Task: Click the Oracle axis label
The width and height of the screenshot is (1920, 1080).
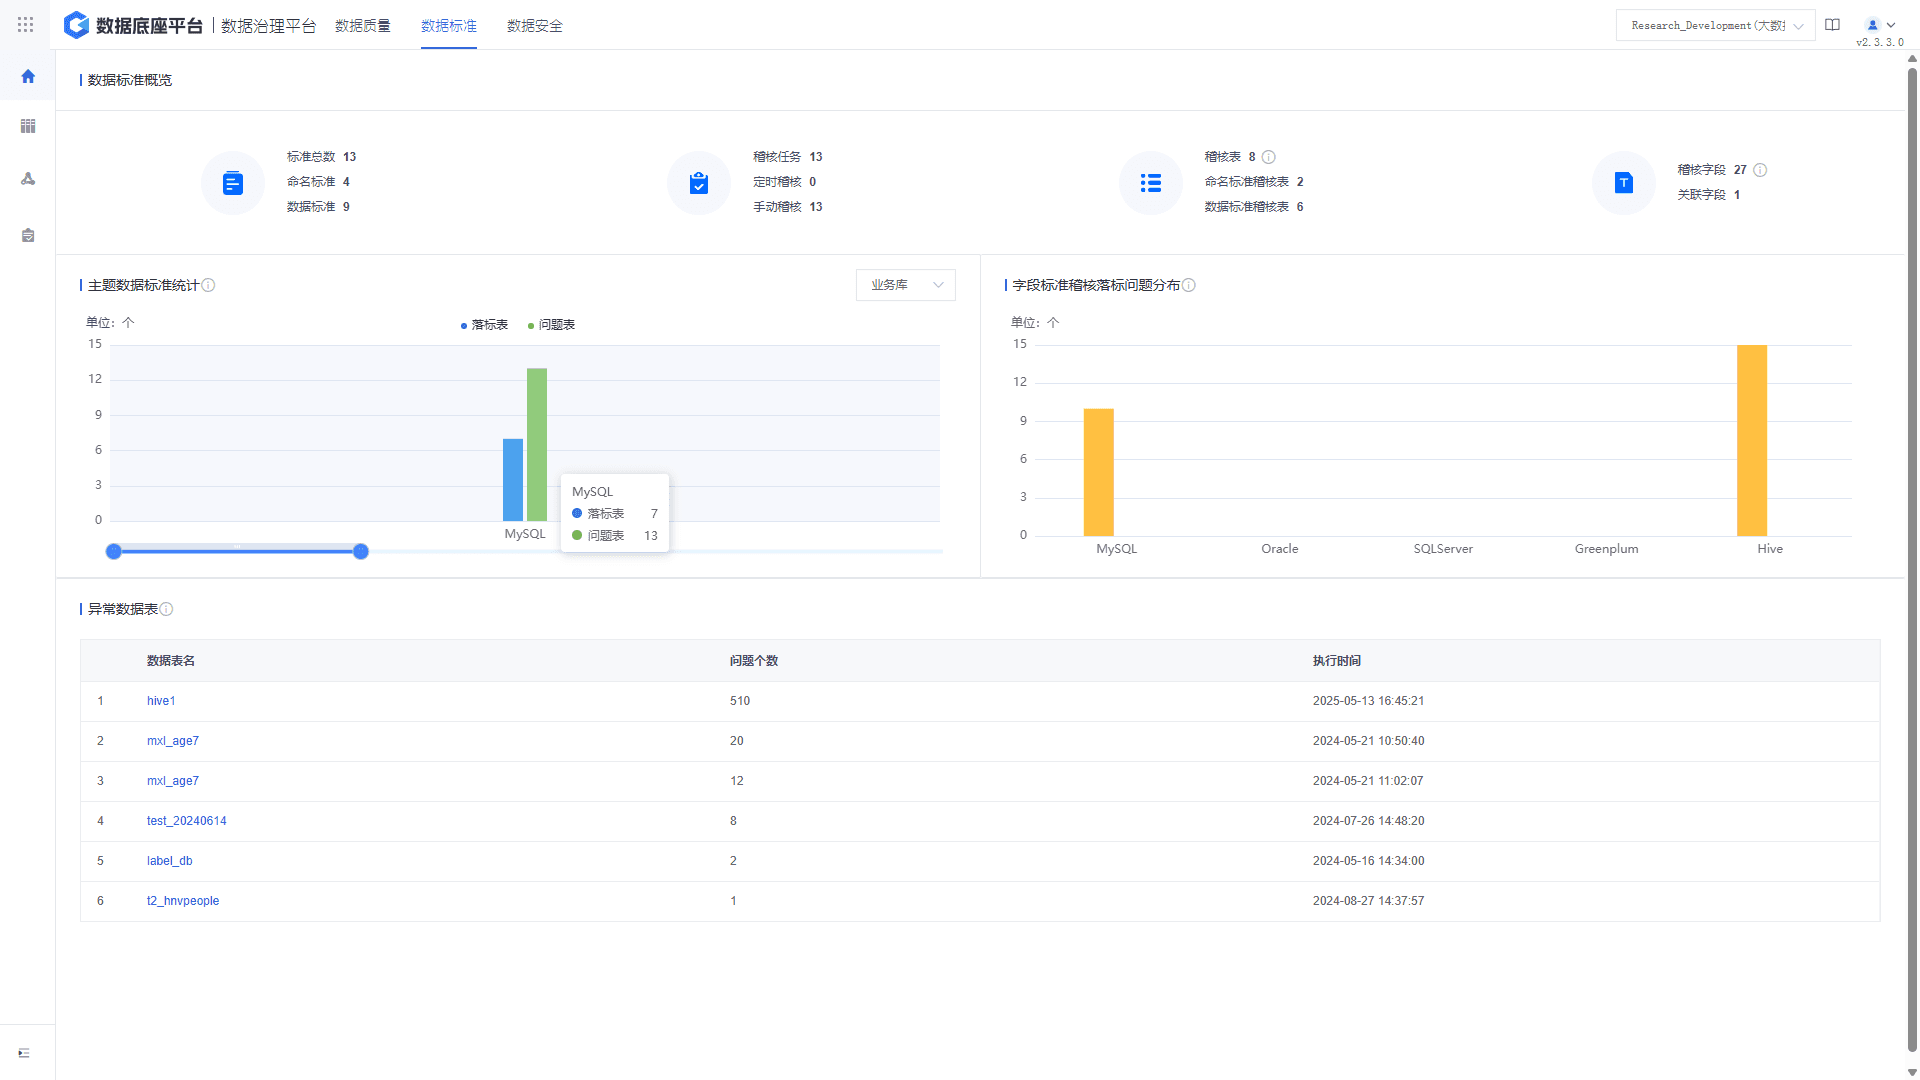Action: tap(1280, 549)
